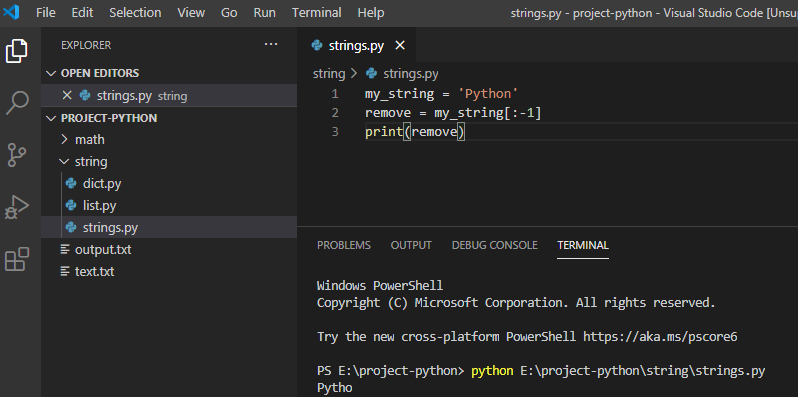
Task: Collapse the string folder
Action: click(x=64, y=161)
